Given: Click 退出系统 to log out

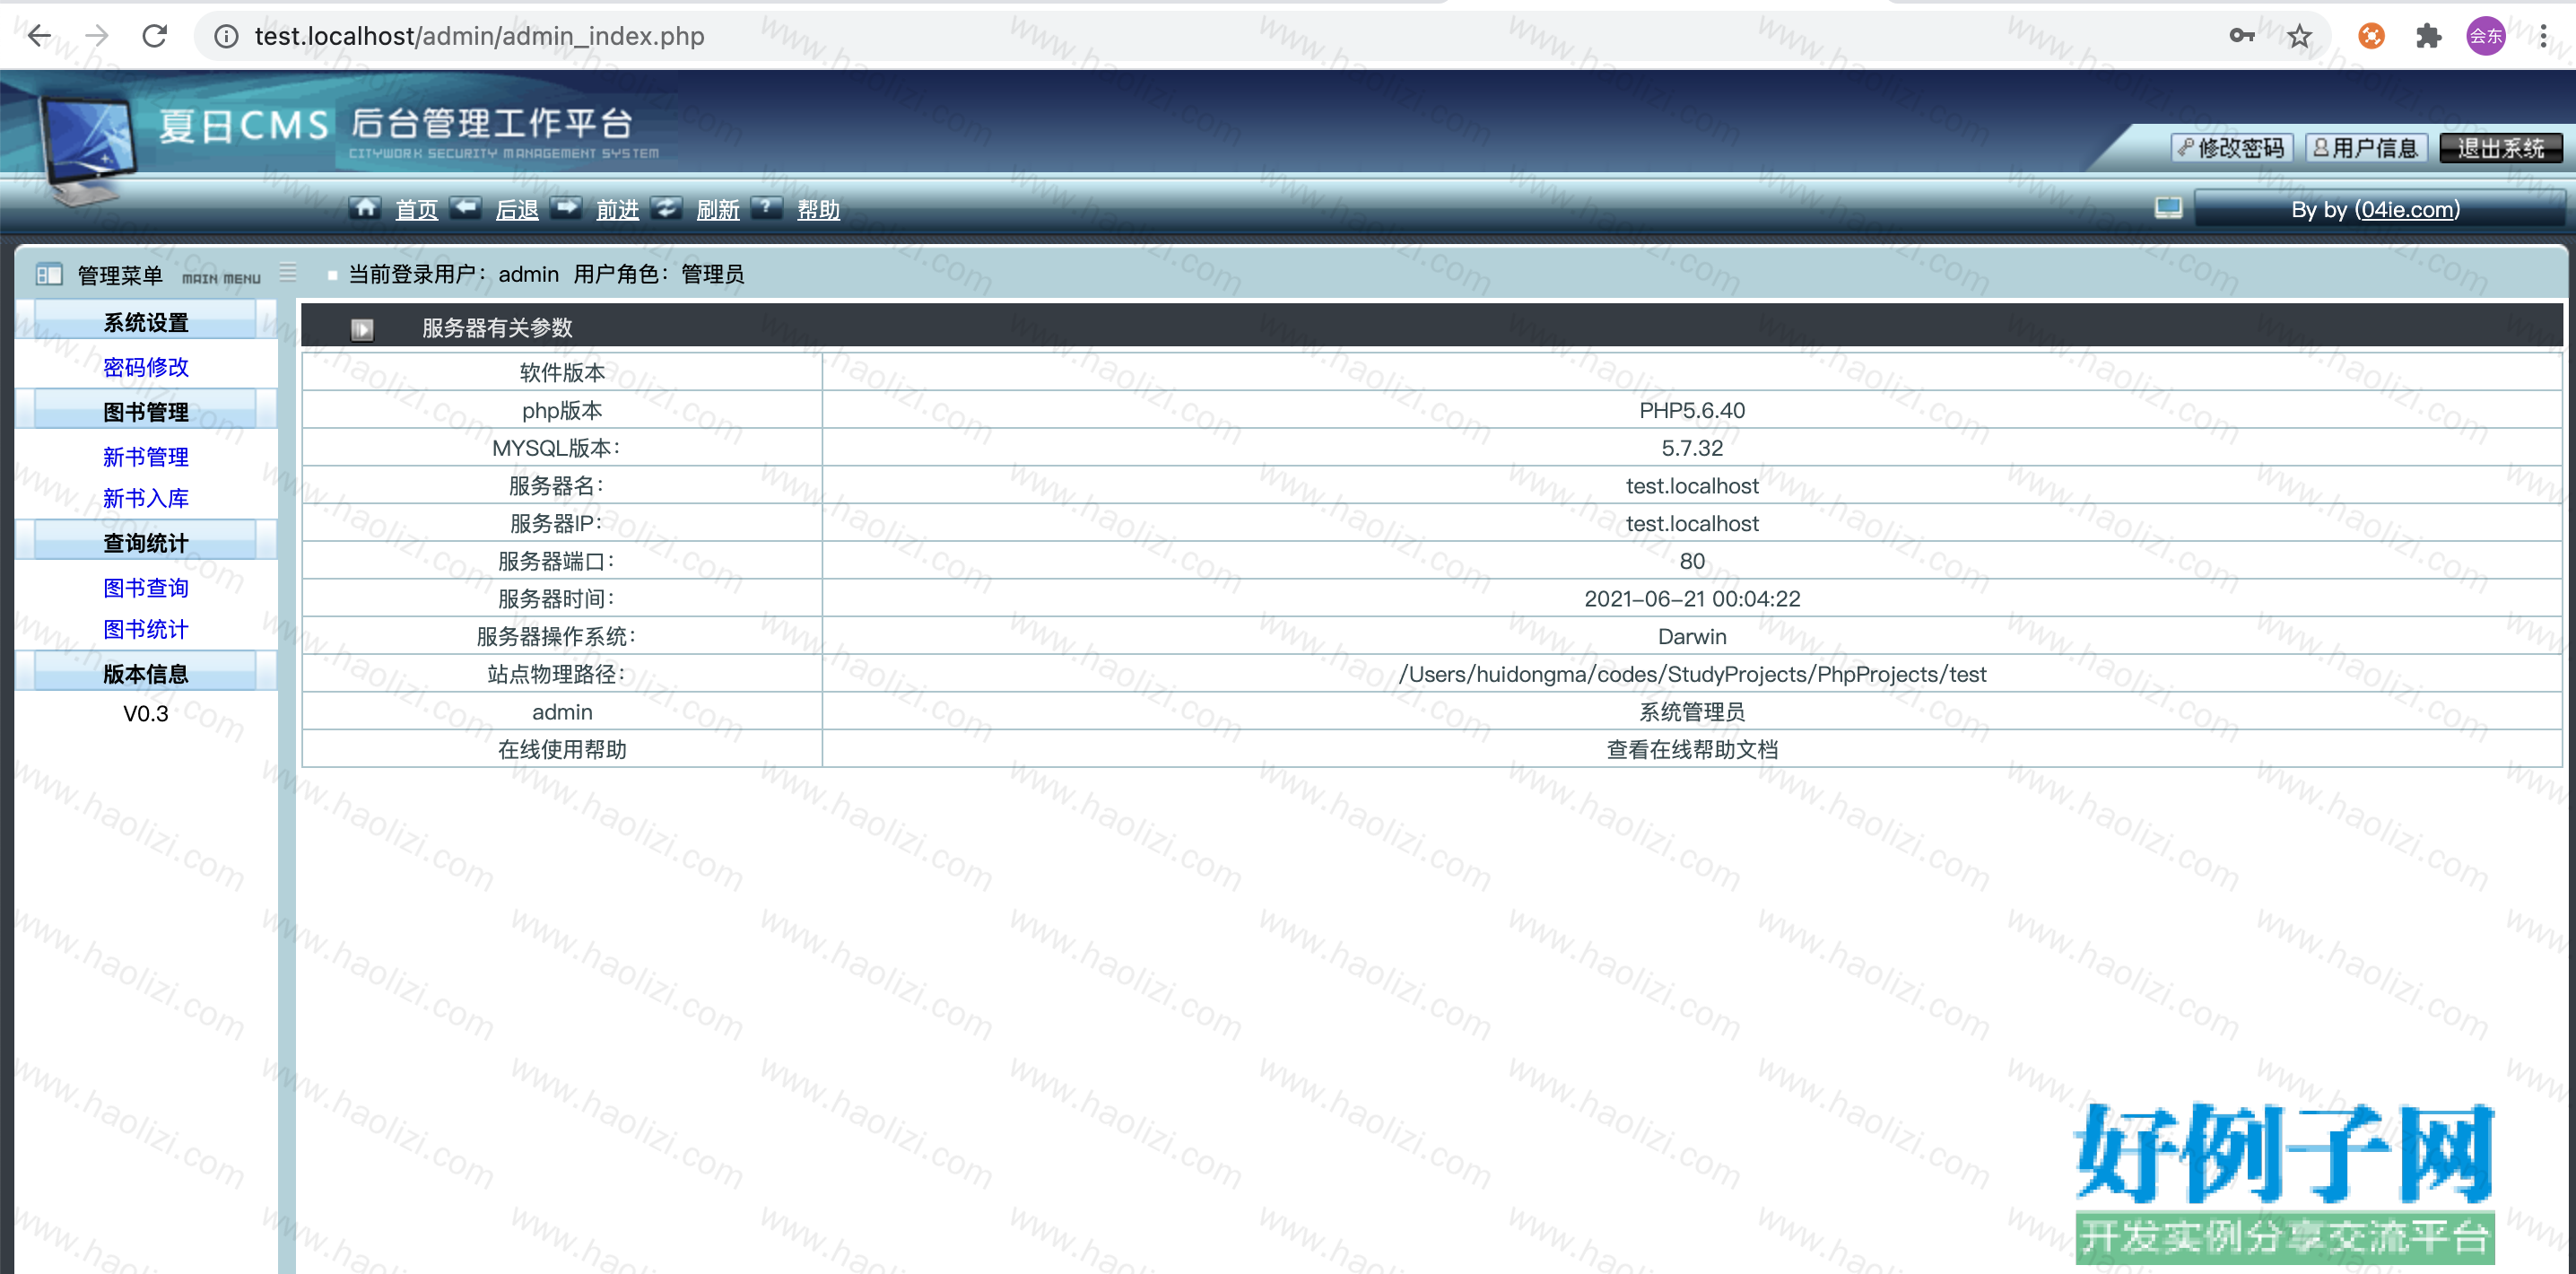Looking at the screenshot, I should 2500,148.
